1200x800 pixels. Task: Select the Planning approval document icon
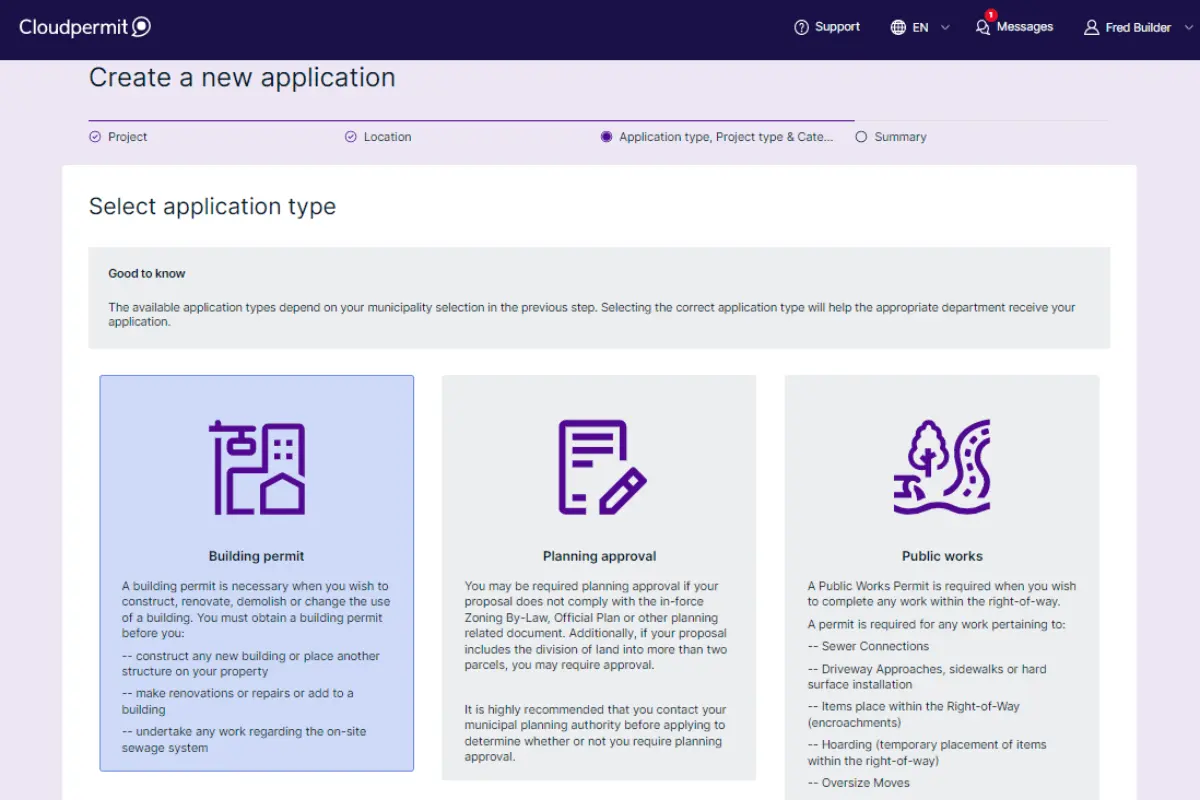coord(601,468)
